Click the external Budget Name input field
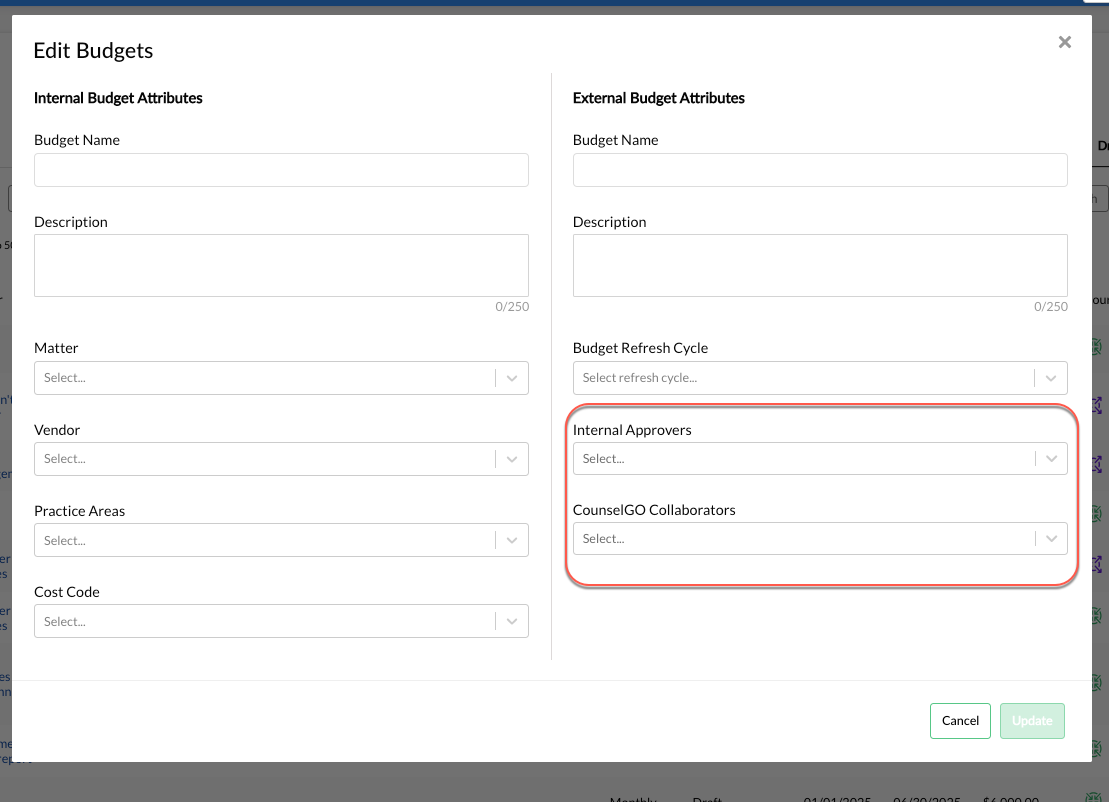 click(820, 170)
